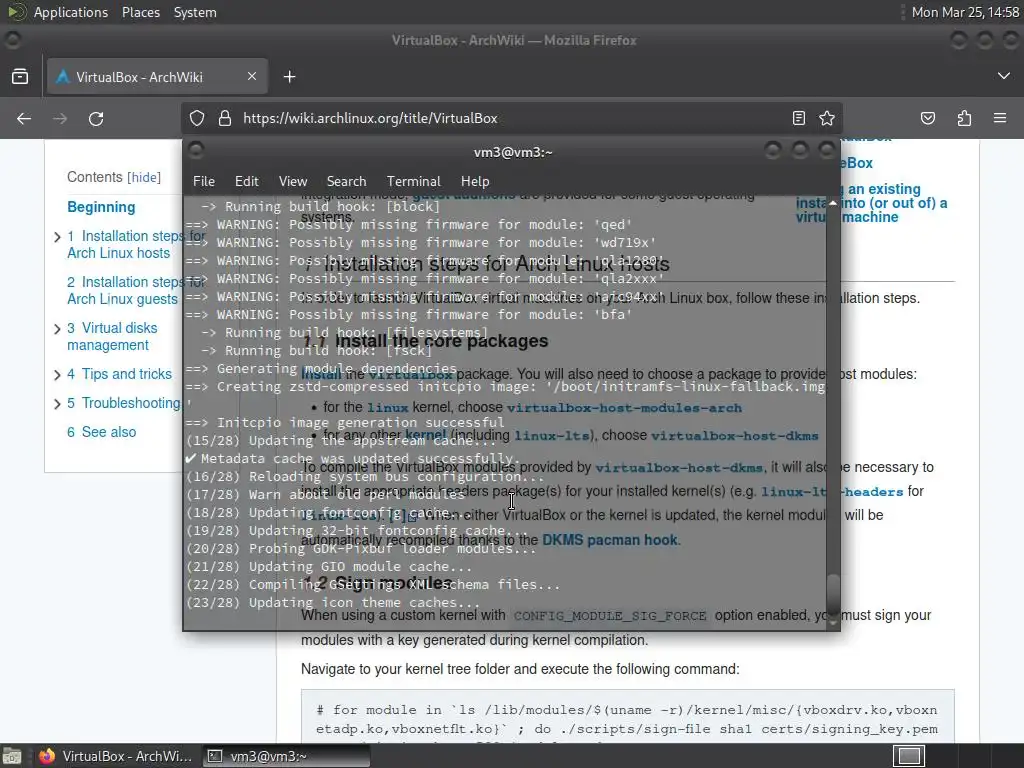1024x768 pixels.
Task: Click the workspace switcher in bottom panel
Action: (x=908, y=756)
